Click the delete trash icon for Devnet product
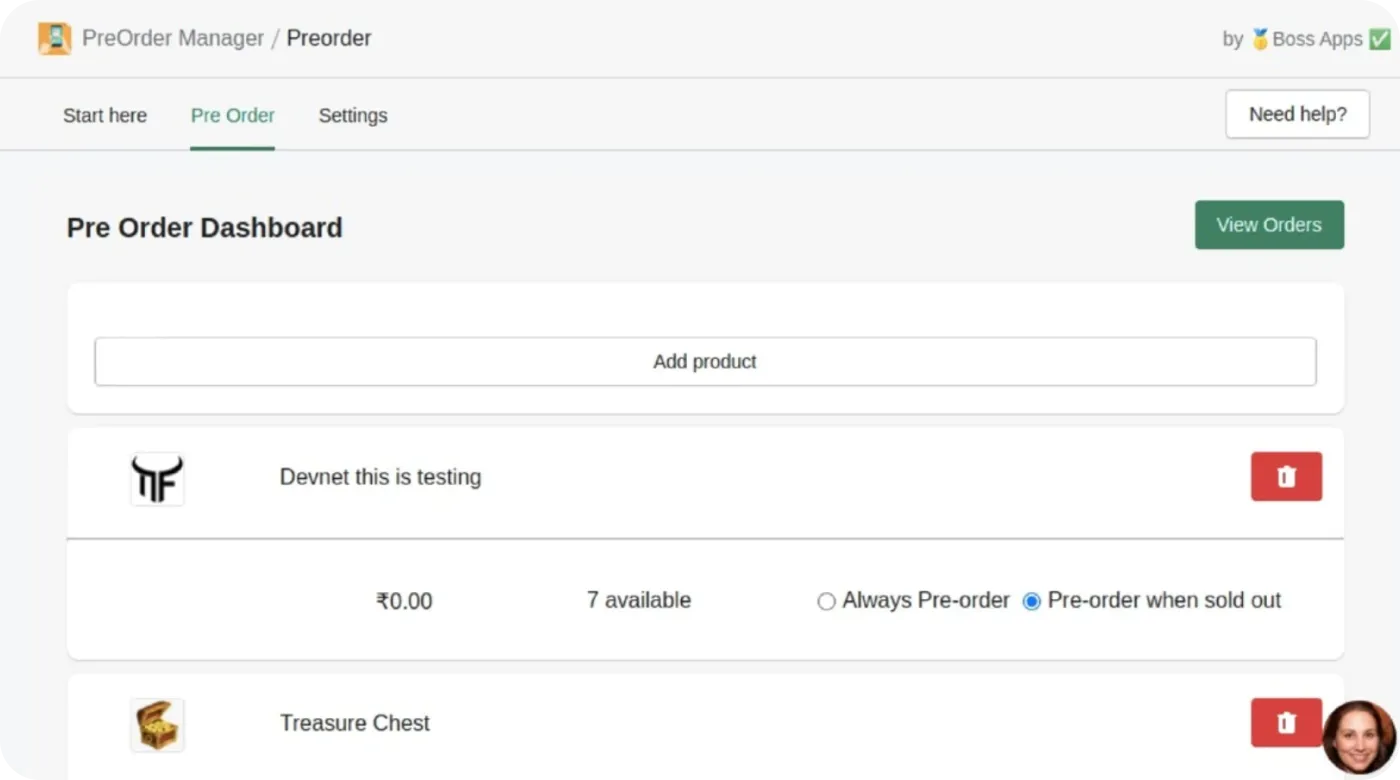The image size is (1400, 780). point(1286,477)
